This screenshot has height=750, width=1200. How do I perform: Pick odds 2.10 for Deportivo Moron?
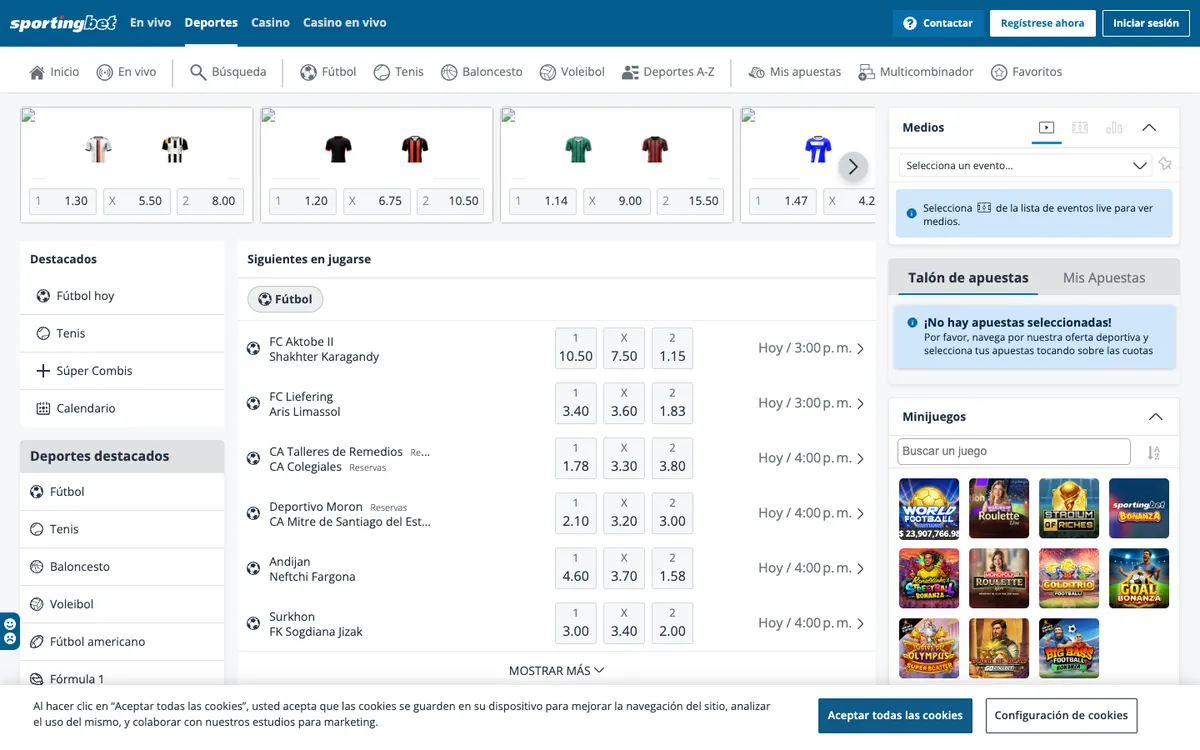tap(576, 513)
